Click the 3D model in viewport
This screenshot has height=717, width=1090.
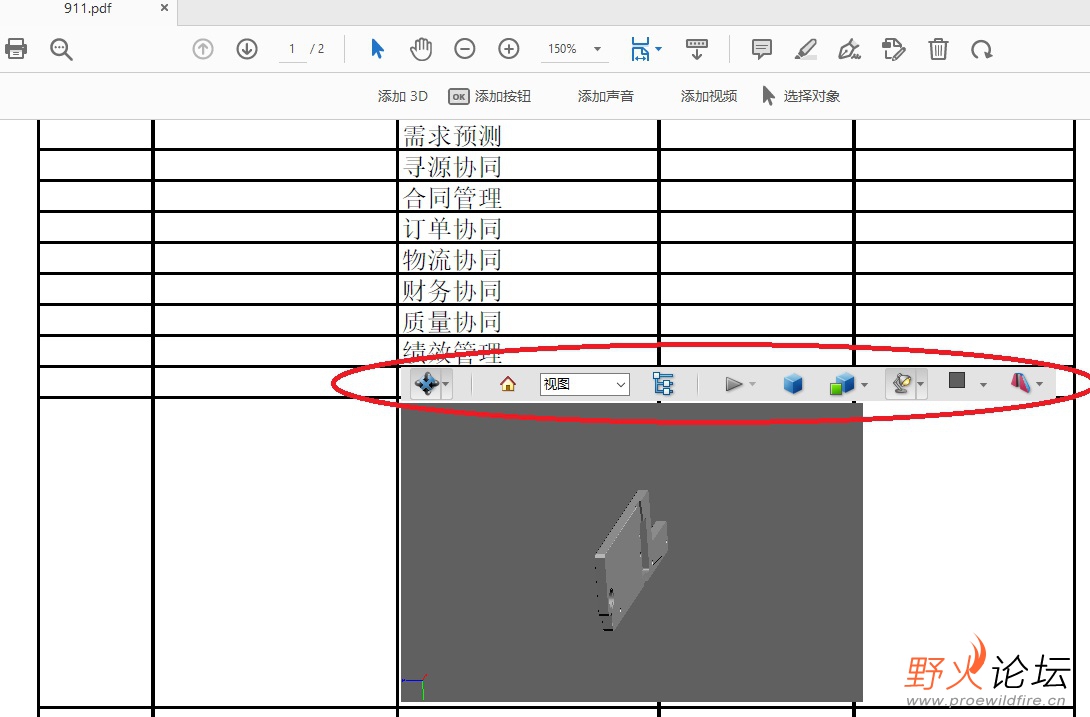click(631, 561)
